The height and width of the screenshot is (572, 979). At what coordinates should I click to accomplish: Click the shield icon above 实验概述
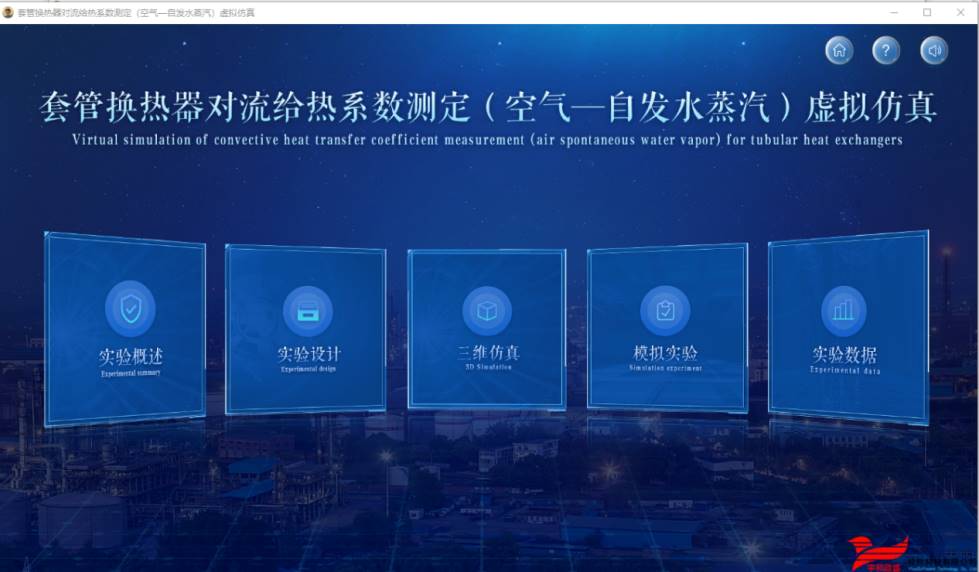tap(130, 309)
